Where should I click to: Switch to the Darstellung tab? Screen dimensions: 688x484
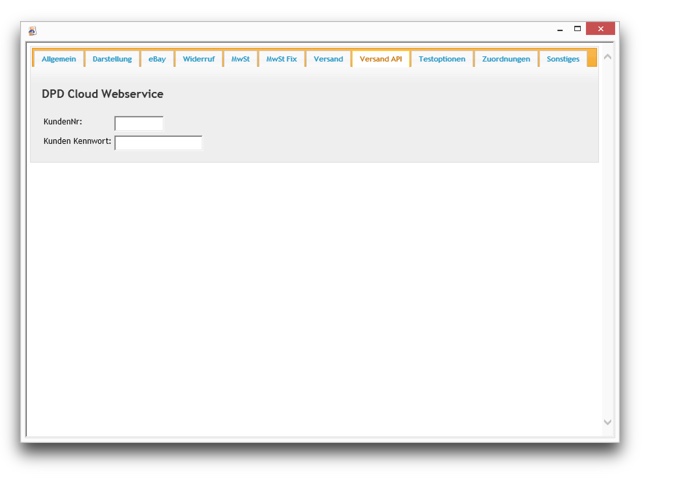(112, 59)
